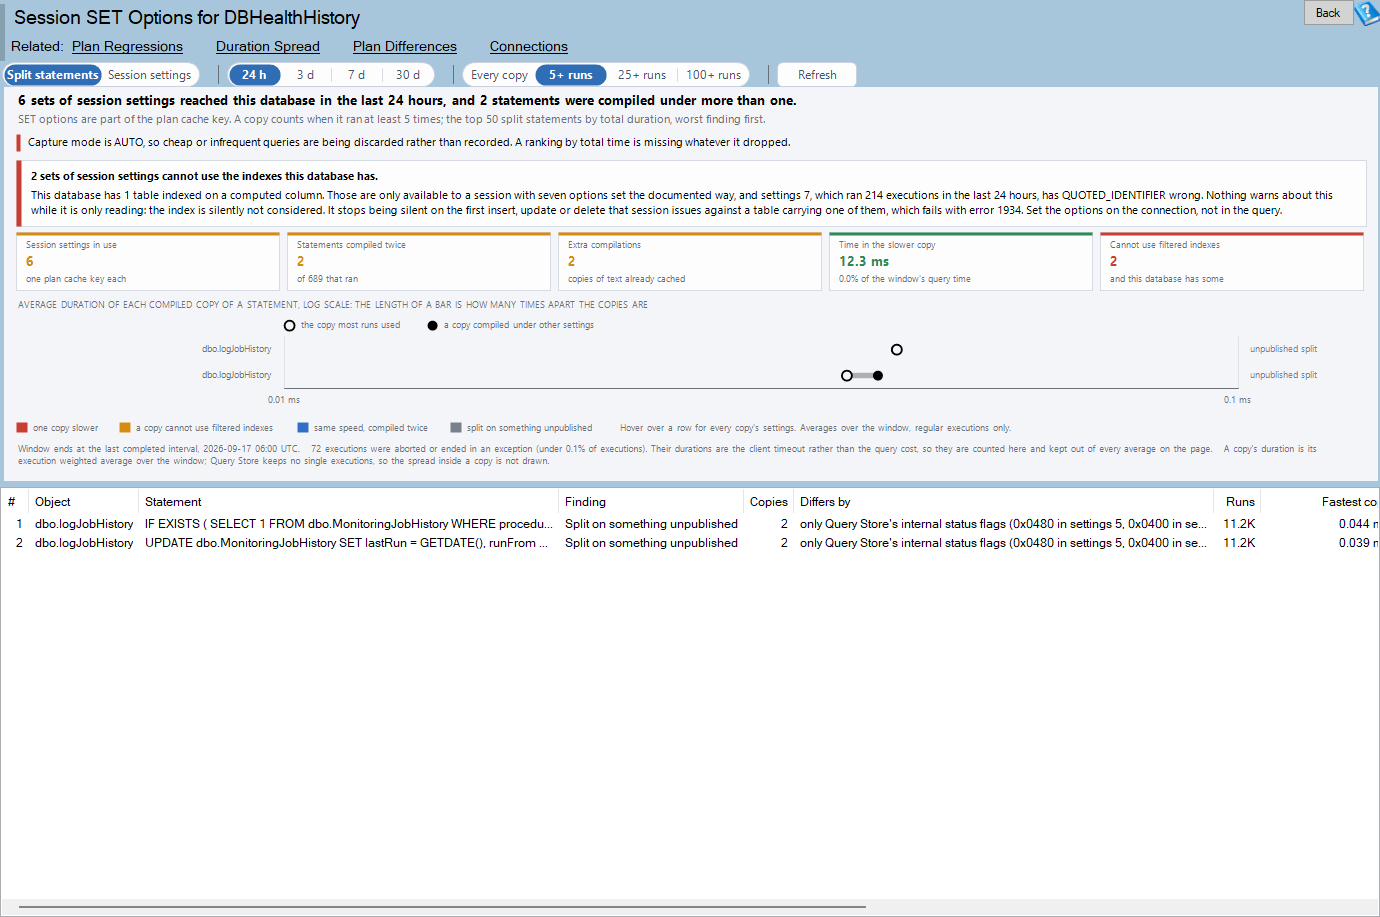The width and height of the screenshot is (1380, 917).
Task: Click the 'Session settings in use' card
Action: coord(148,262)
